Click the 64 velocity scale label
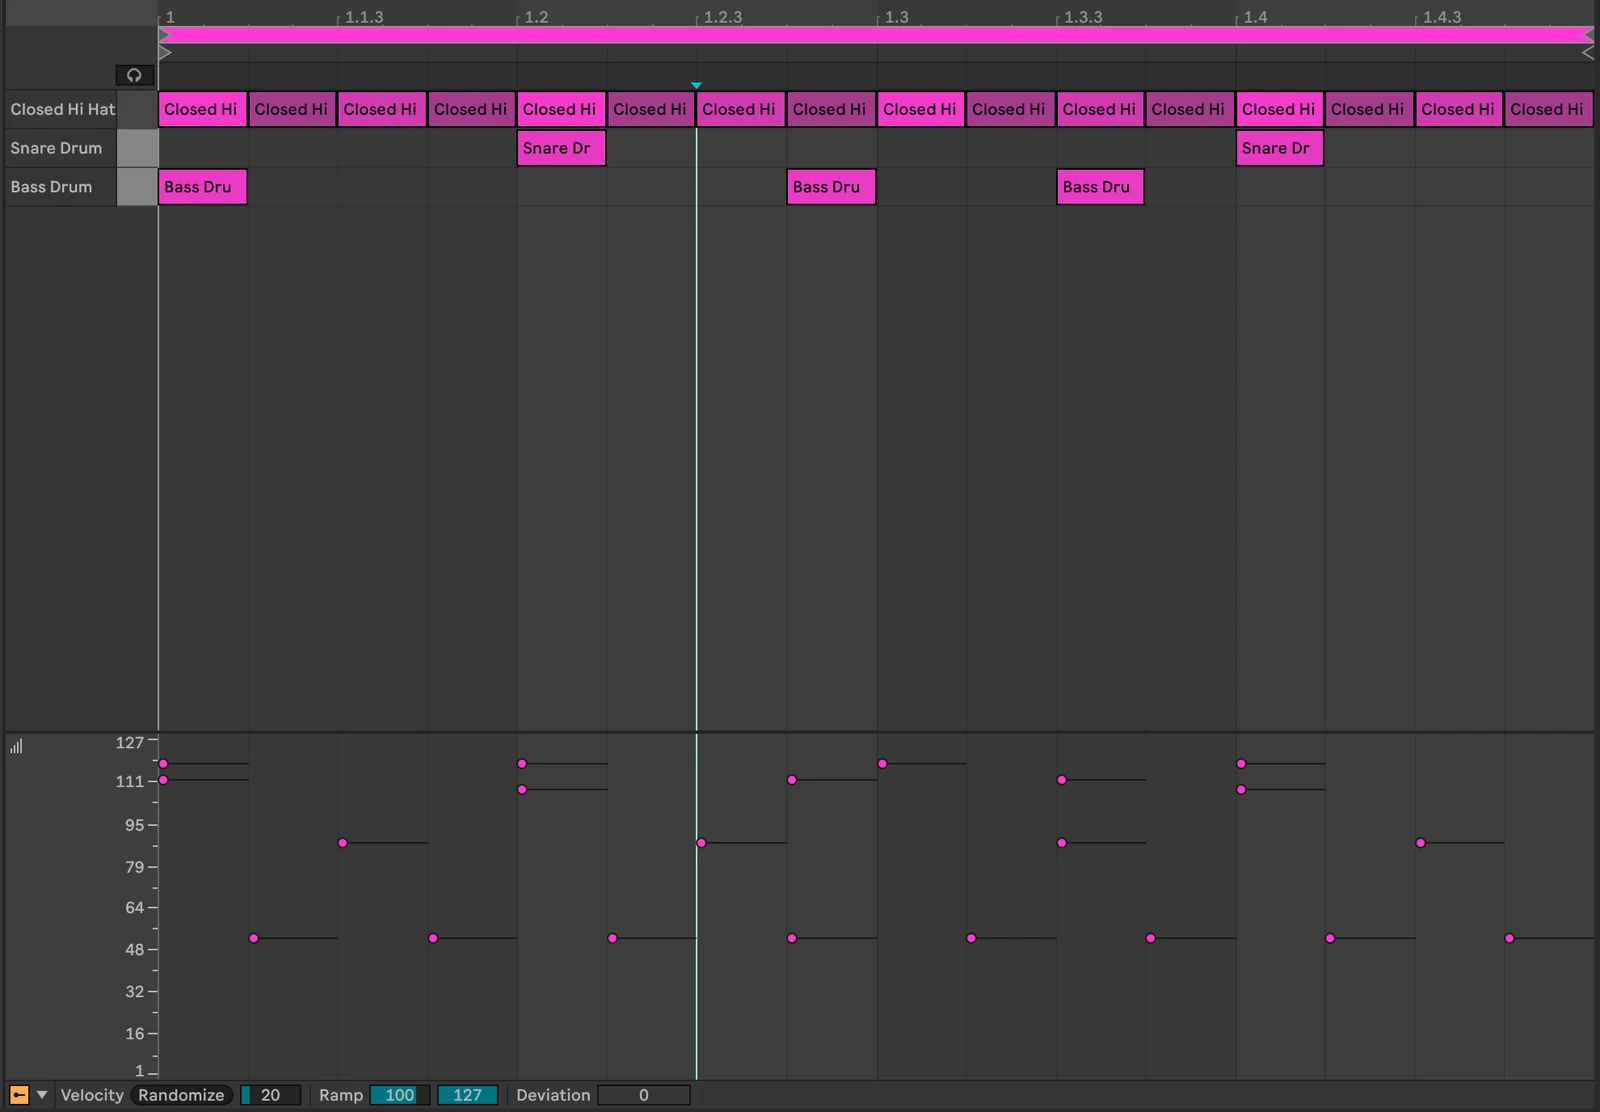The width and height of the screenshot is (1600, 1112). [135, 907]
